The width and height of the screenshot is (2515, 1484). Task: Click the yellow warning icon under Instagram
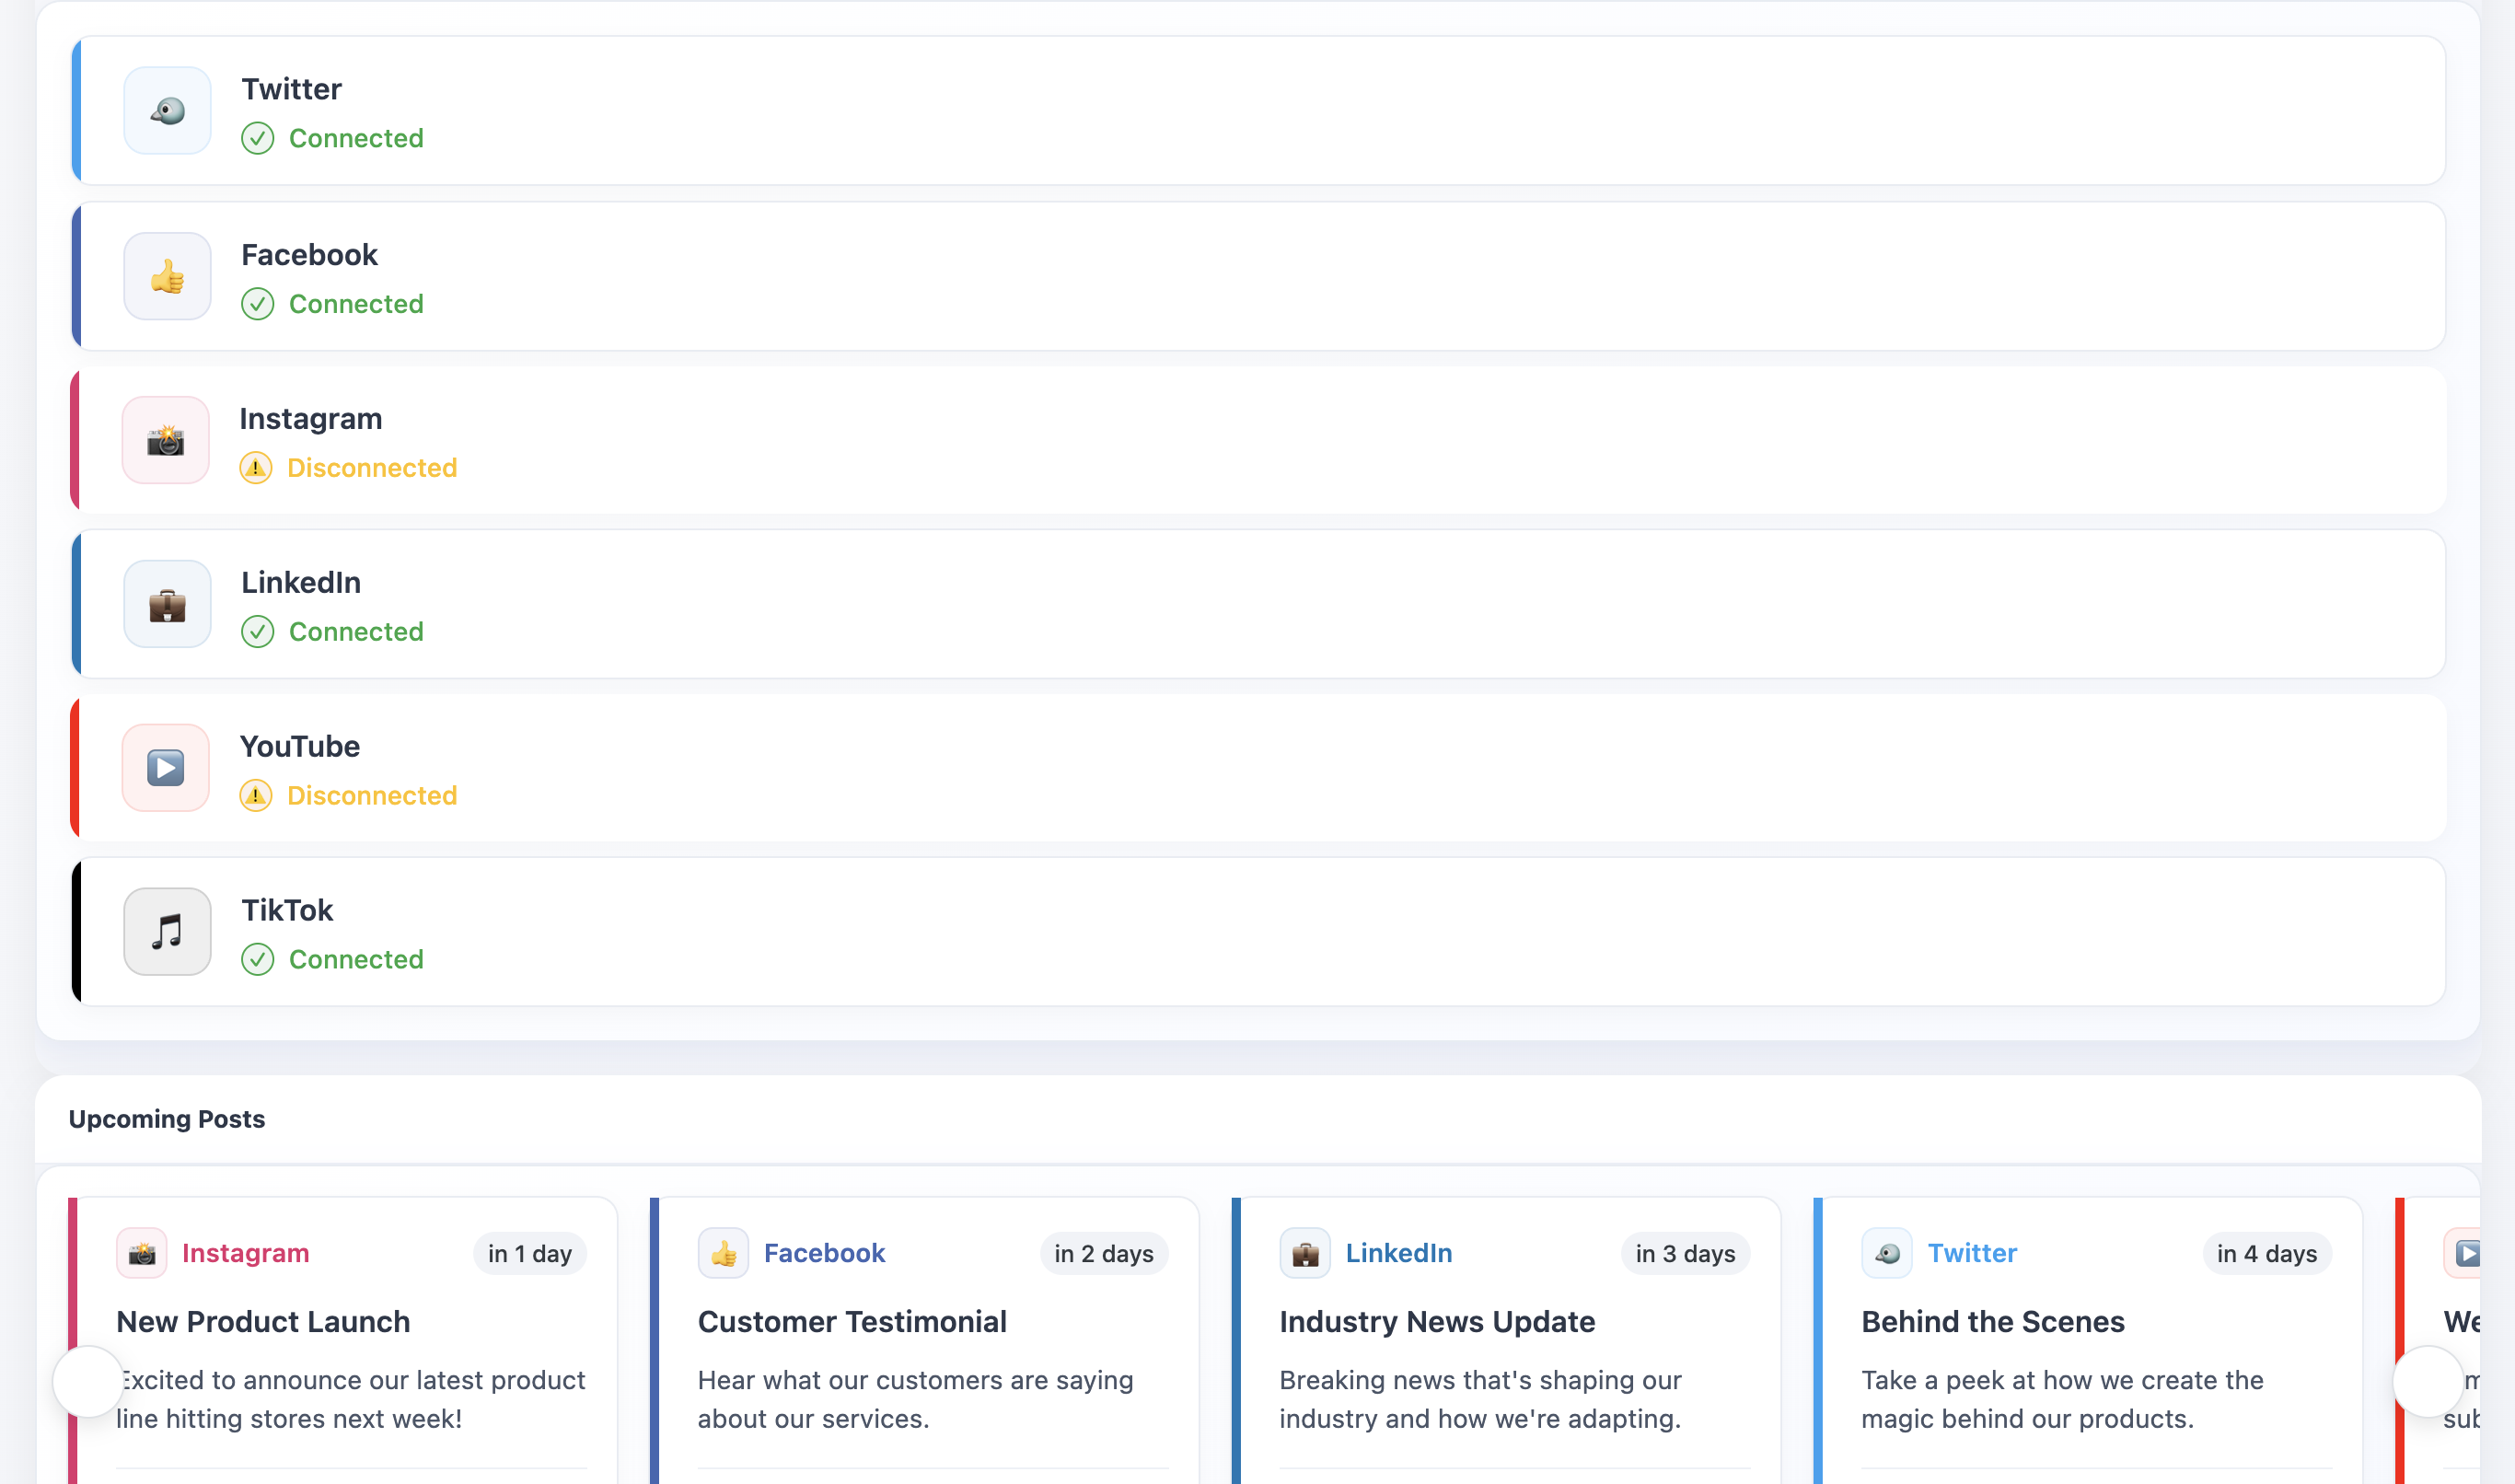(x=255, y=468)
